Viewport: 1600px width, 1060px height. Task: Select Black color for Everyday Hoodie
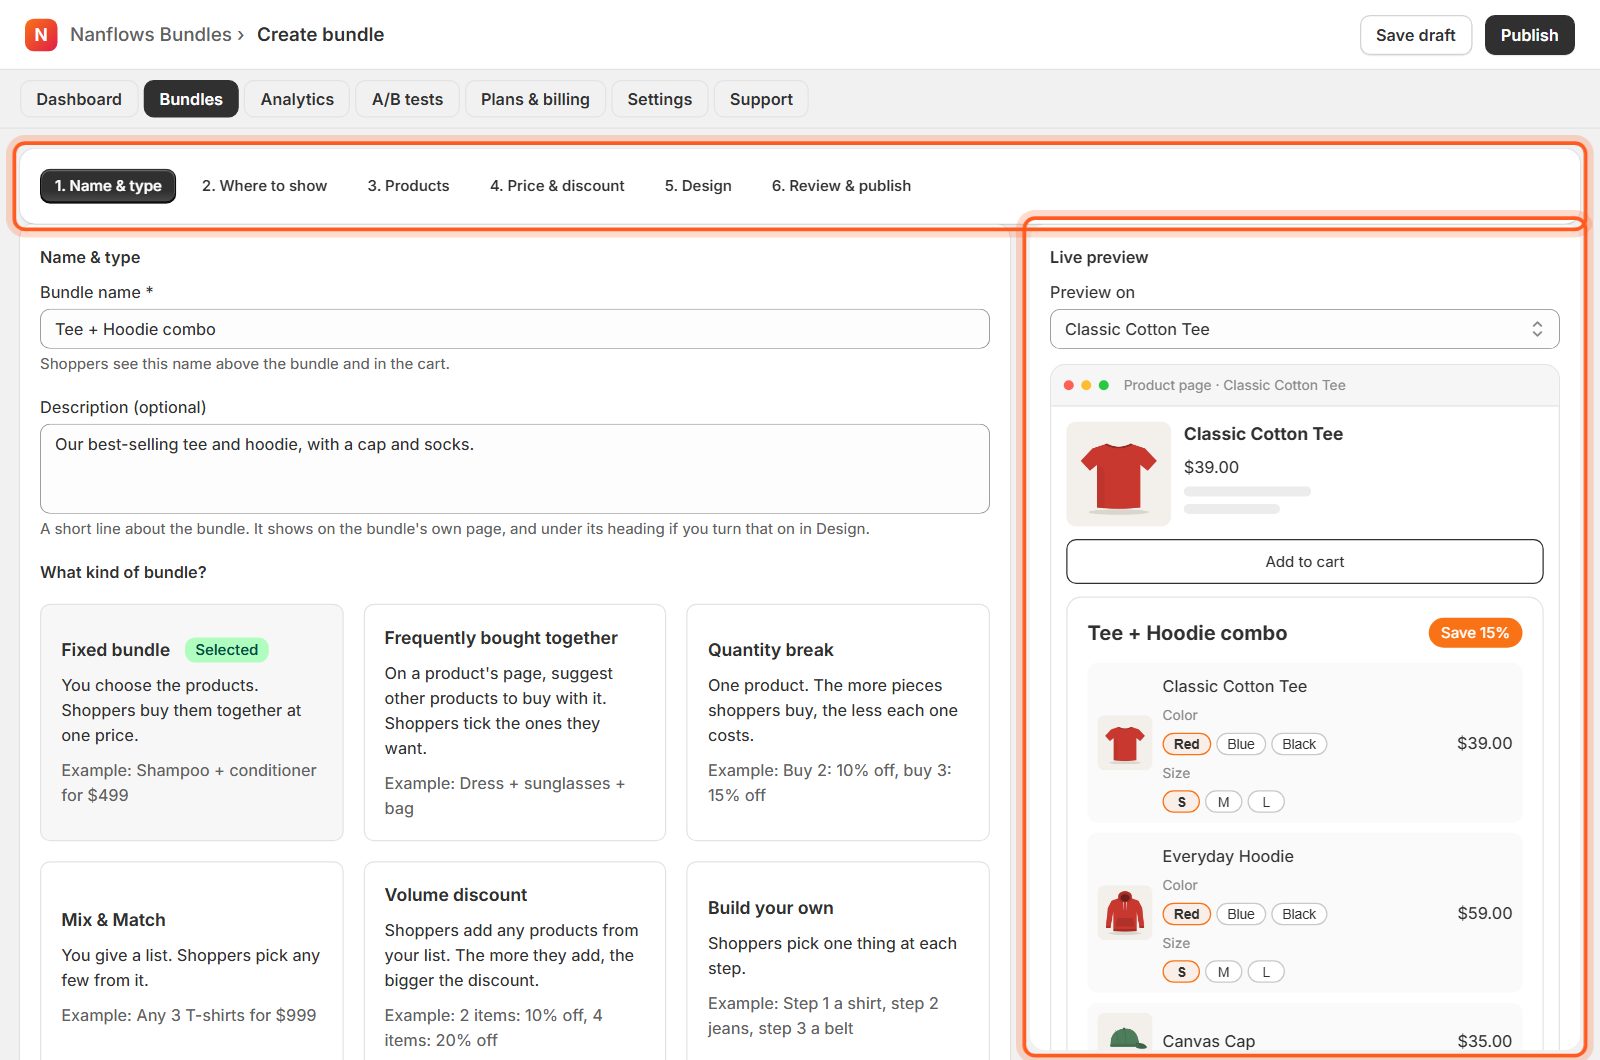(x=1299, y=914)
